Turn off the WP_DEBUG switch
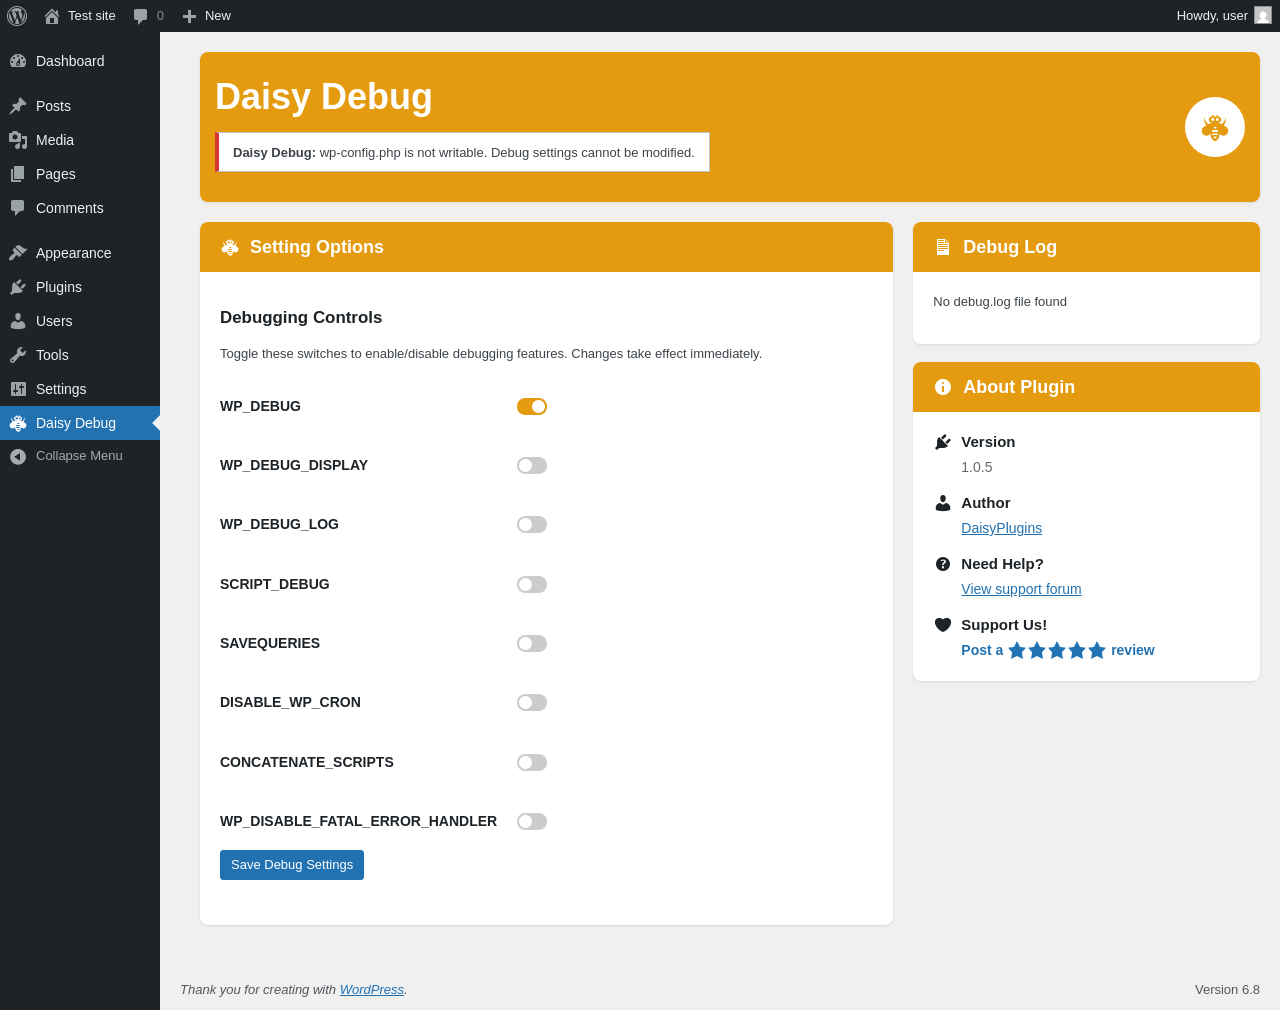Viewport: 1280px width, 1010px height. click(532, 406)
